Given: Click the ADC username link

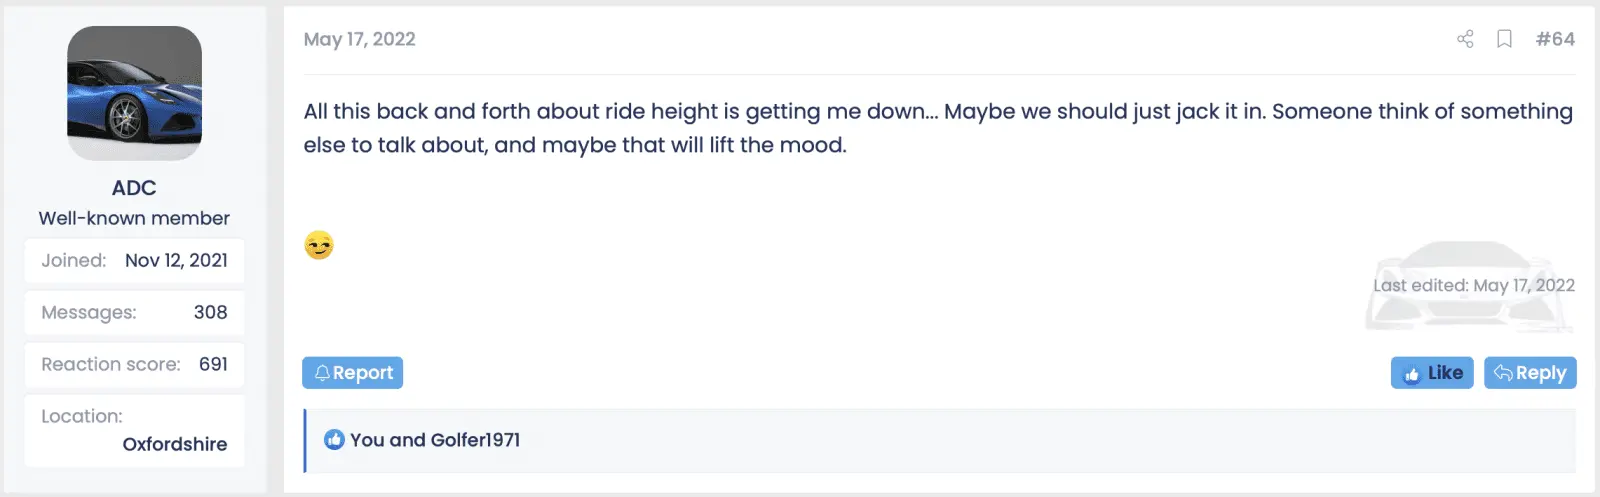Looking at the screenshot, I should click(x=134, y=188).
